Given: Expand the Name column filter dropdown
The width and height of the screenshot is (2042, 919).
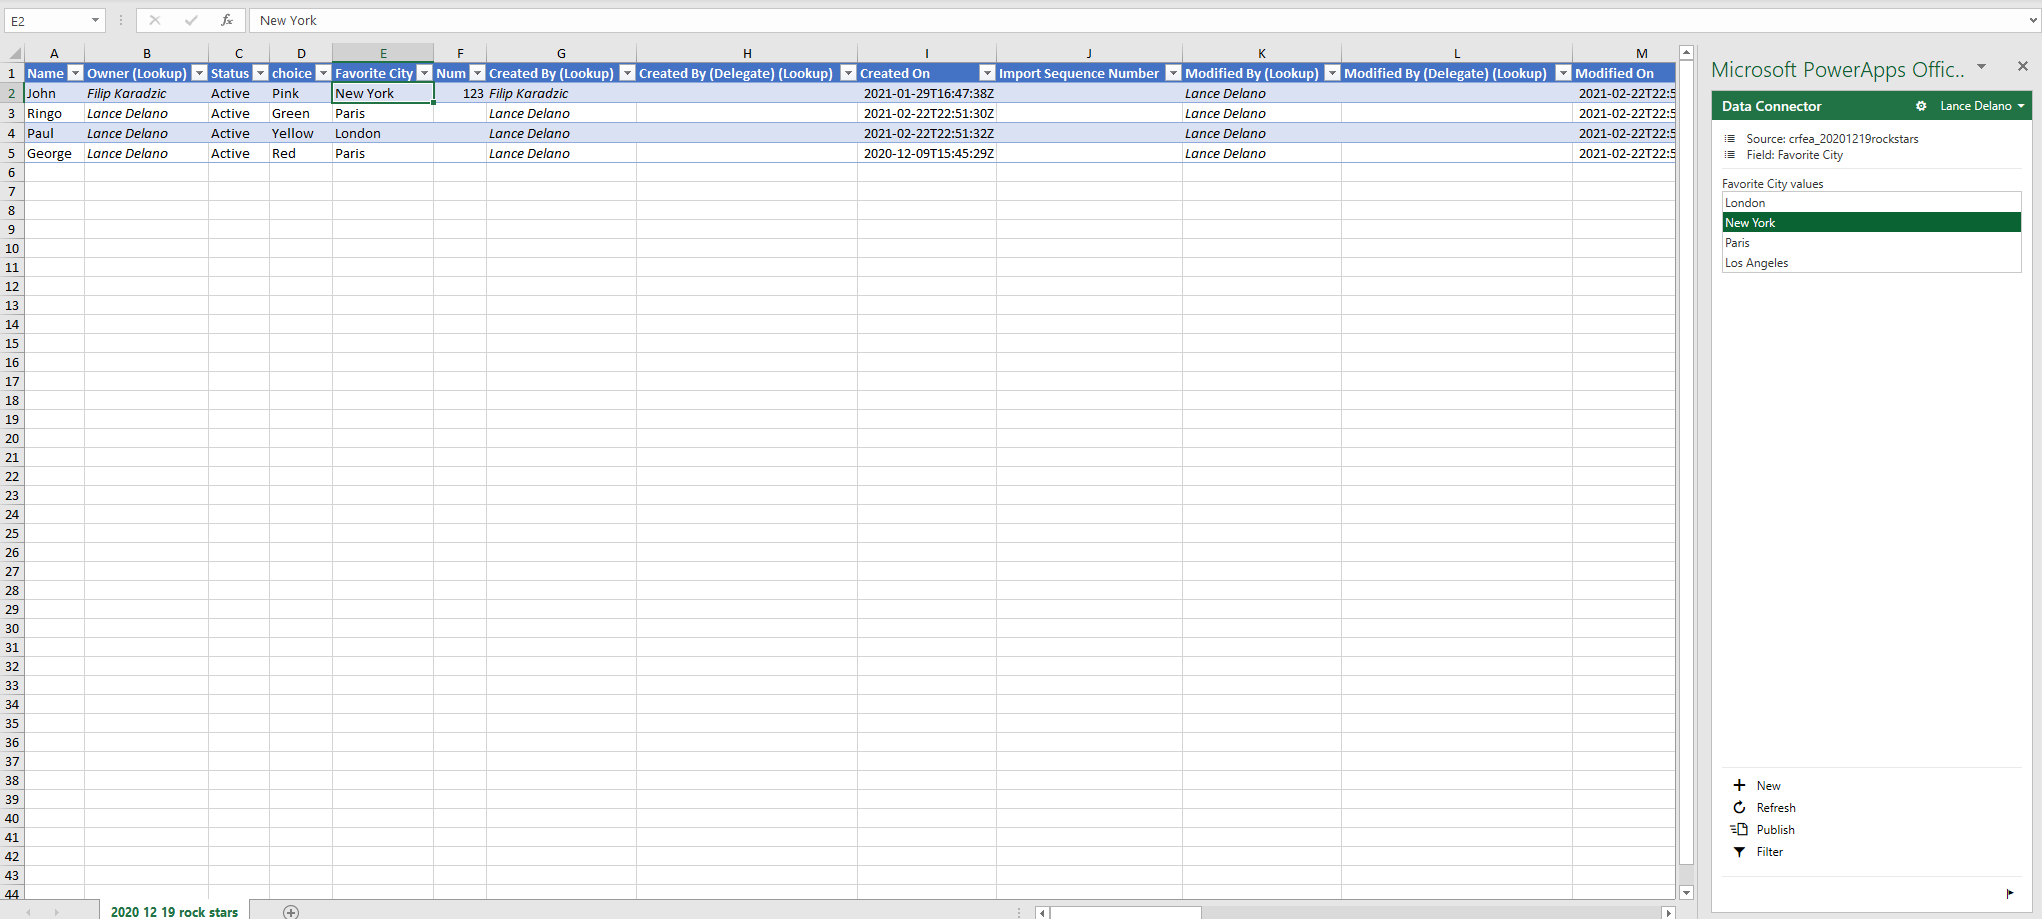Looking at the screenshot, I should [75, 73].
